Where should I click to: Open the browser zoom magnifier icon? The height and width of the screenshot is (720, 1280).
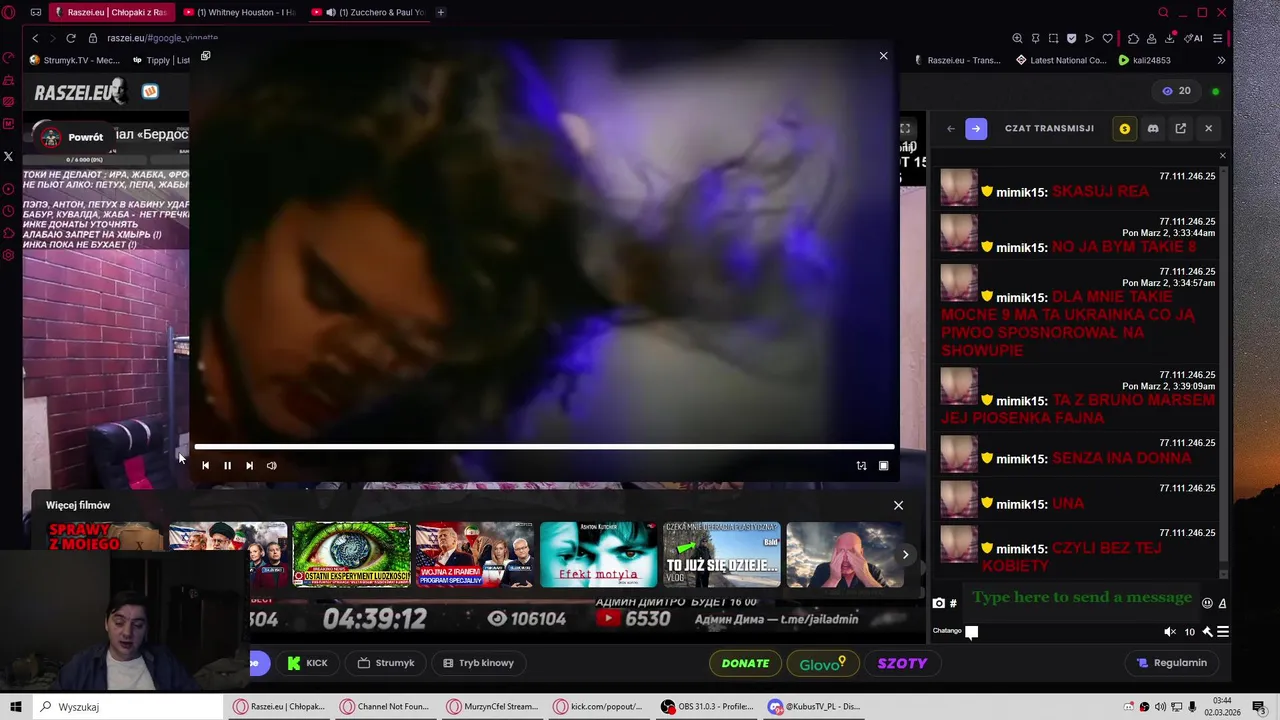point(1017,38)
